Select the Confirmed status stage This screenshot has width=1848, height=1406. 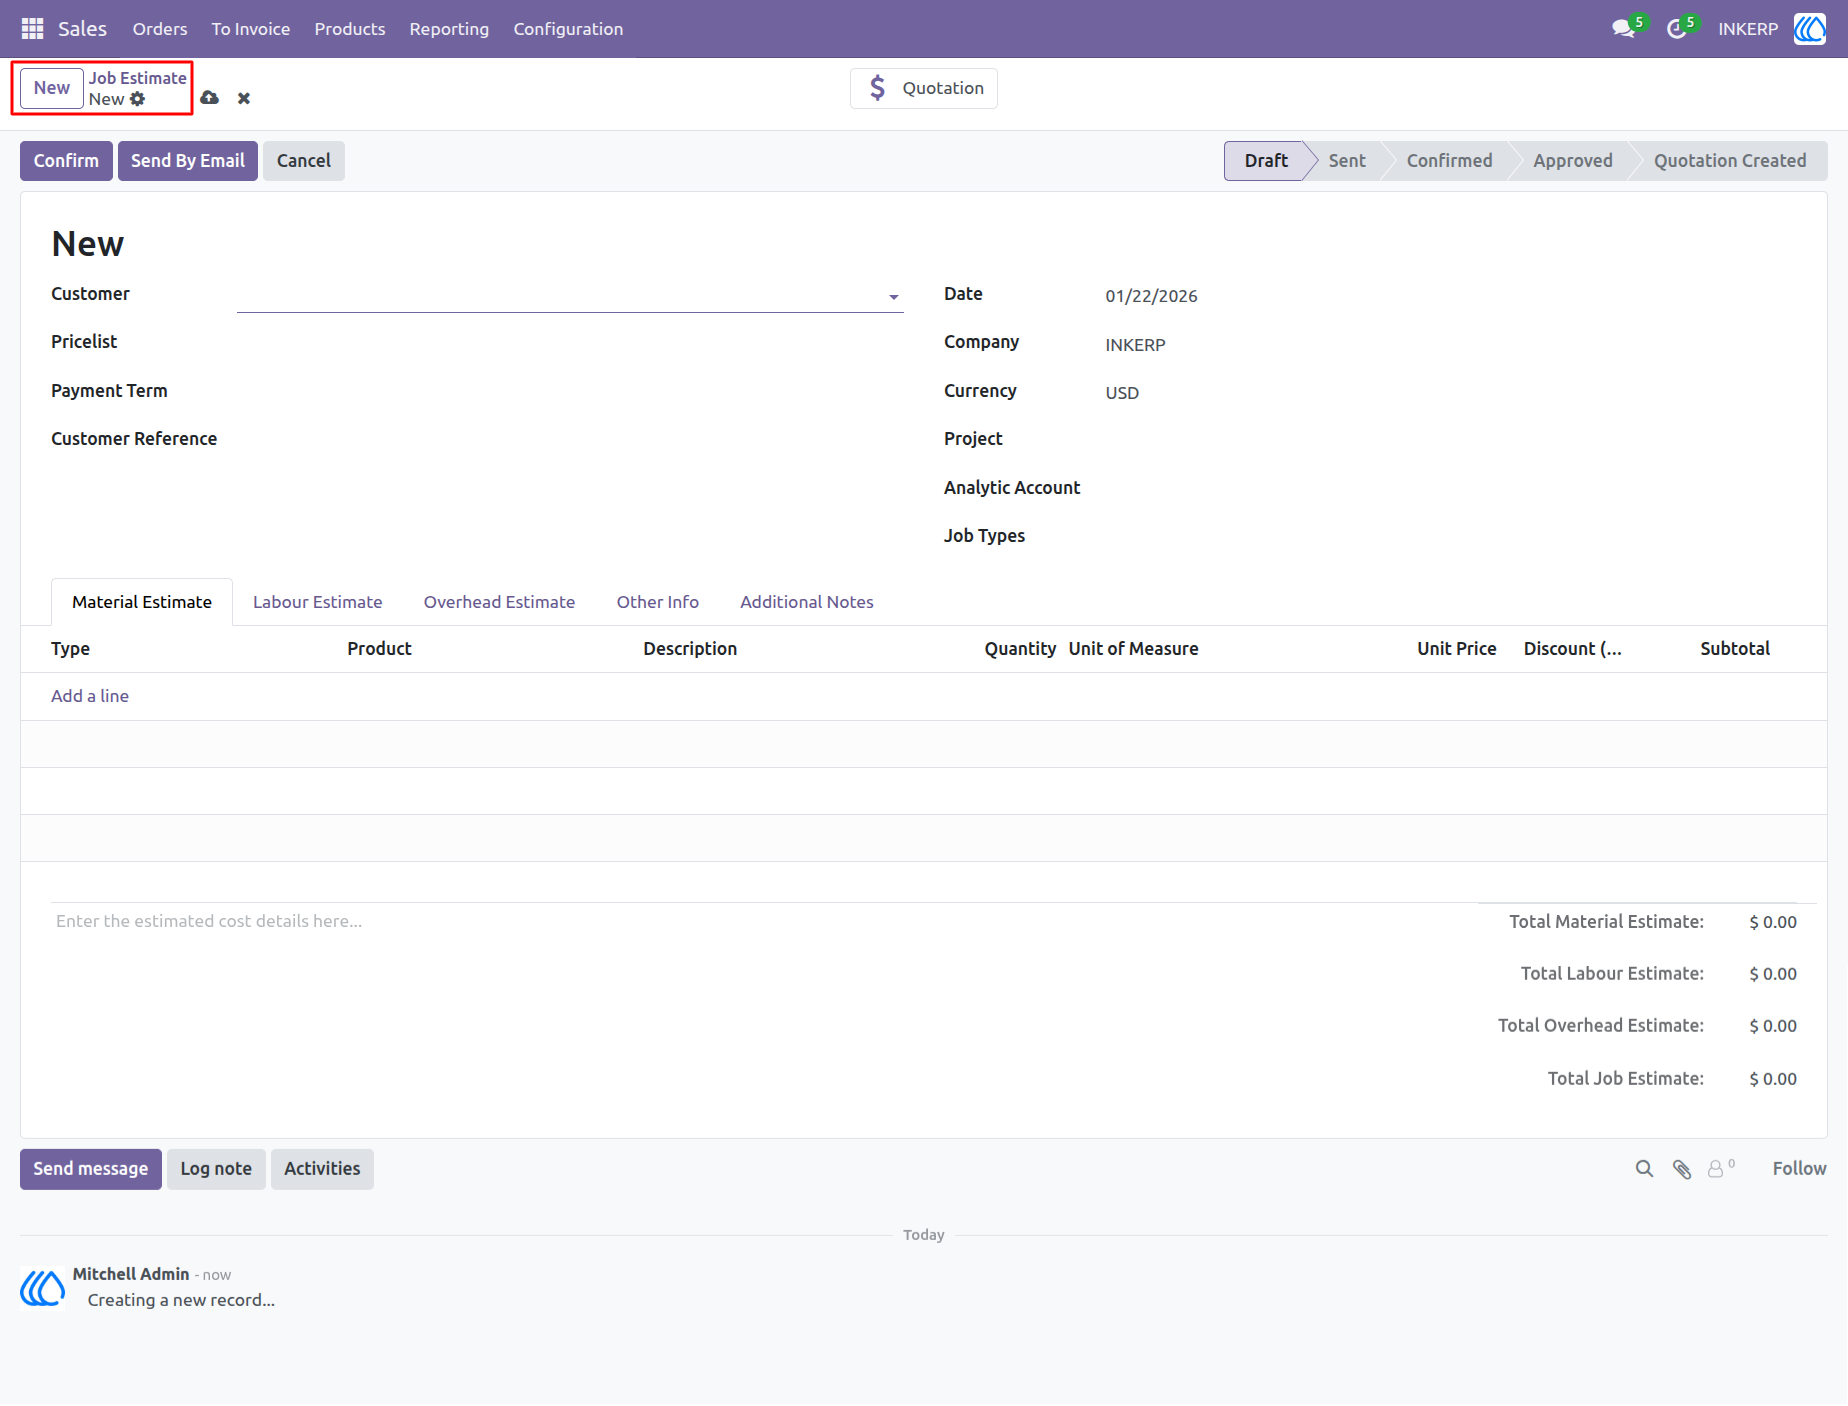pos(1449,161)
